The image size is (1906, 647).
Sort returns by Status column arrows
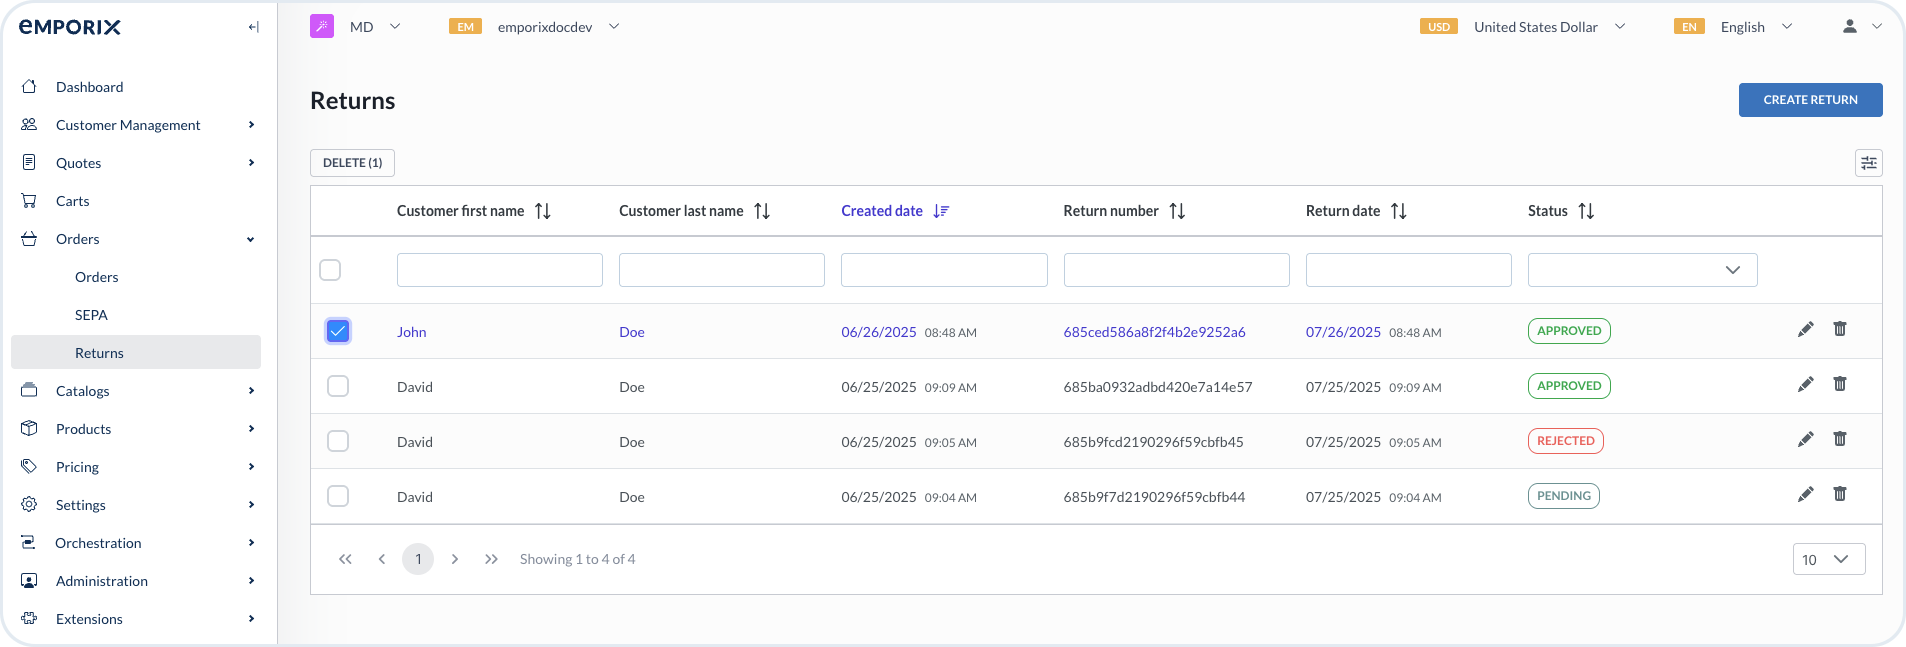[1586, 211]
